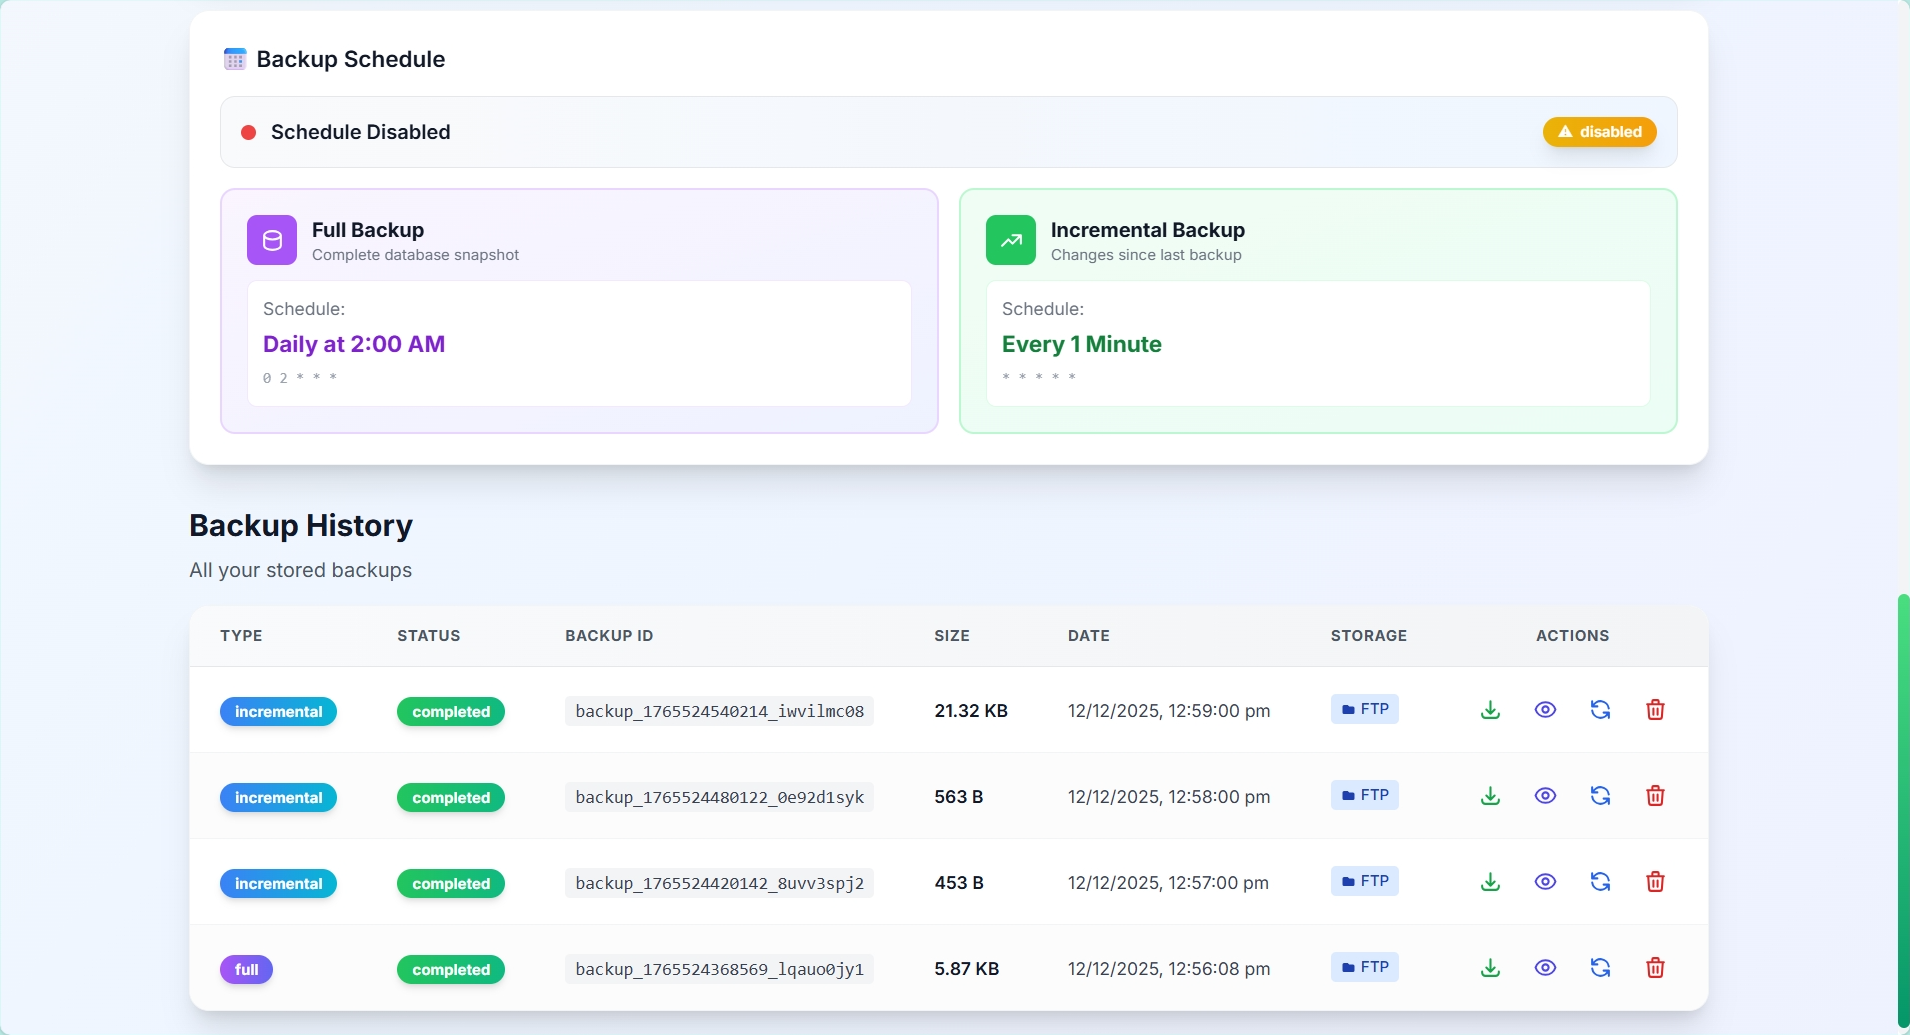Download the backup_1765524540214_iwvilmc08 backup

pos(1489,710)
